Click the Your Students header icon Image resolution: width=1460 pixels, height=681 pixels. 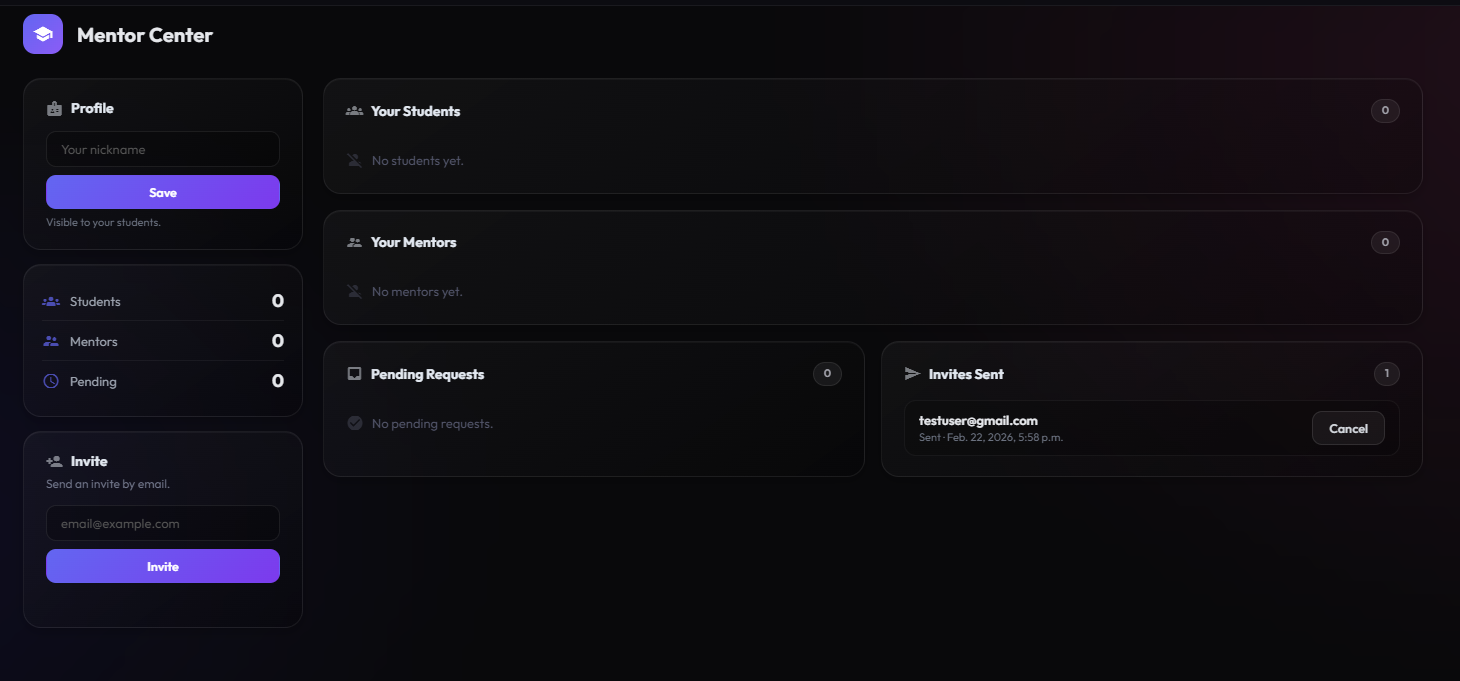click(x=354, y=111)
